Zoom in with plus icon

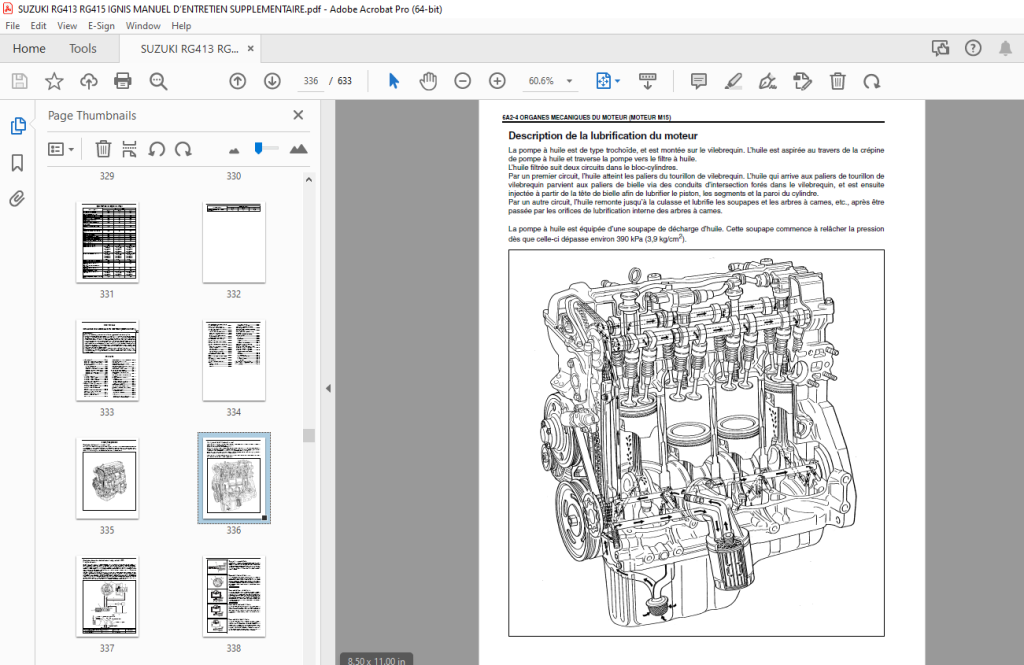[497, 81]
